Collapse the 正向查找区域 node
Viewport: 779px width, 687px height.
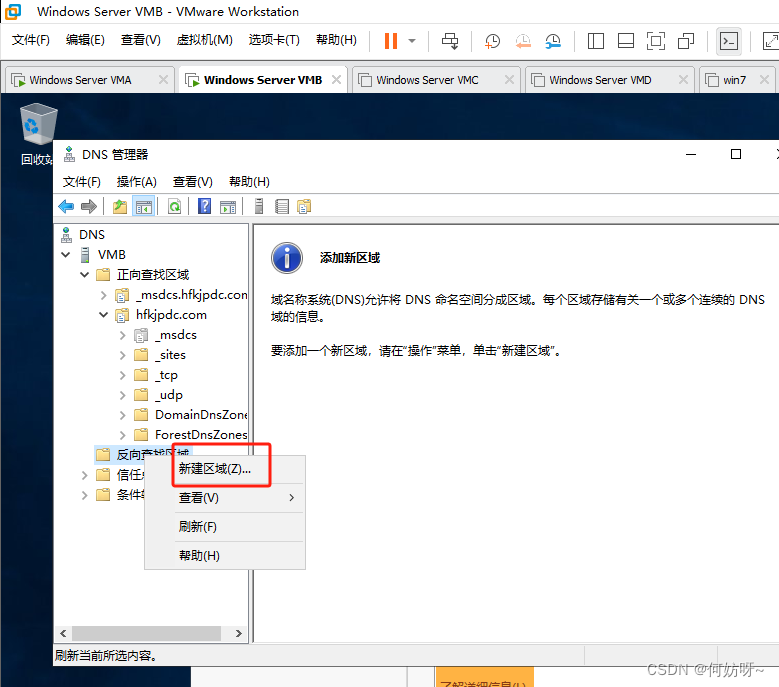[85, 275]
